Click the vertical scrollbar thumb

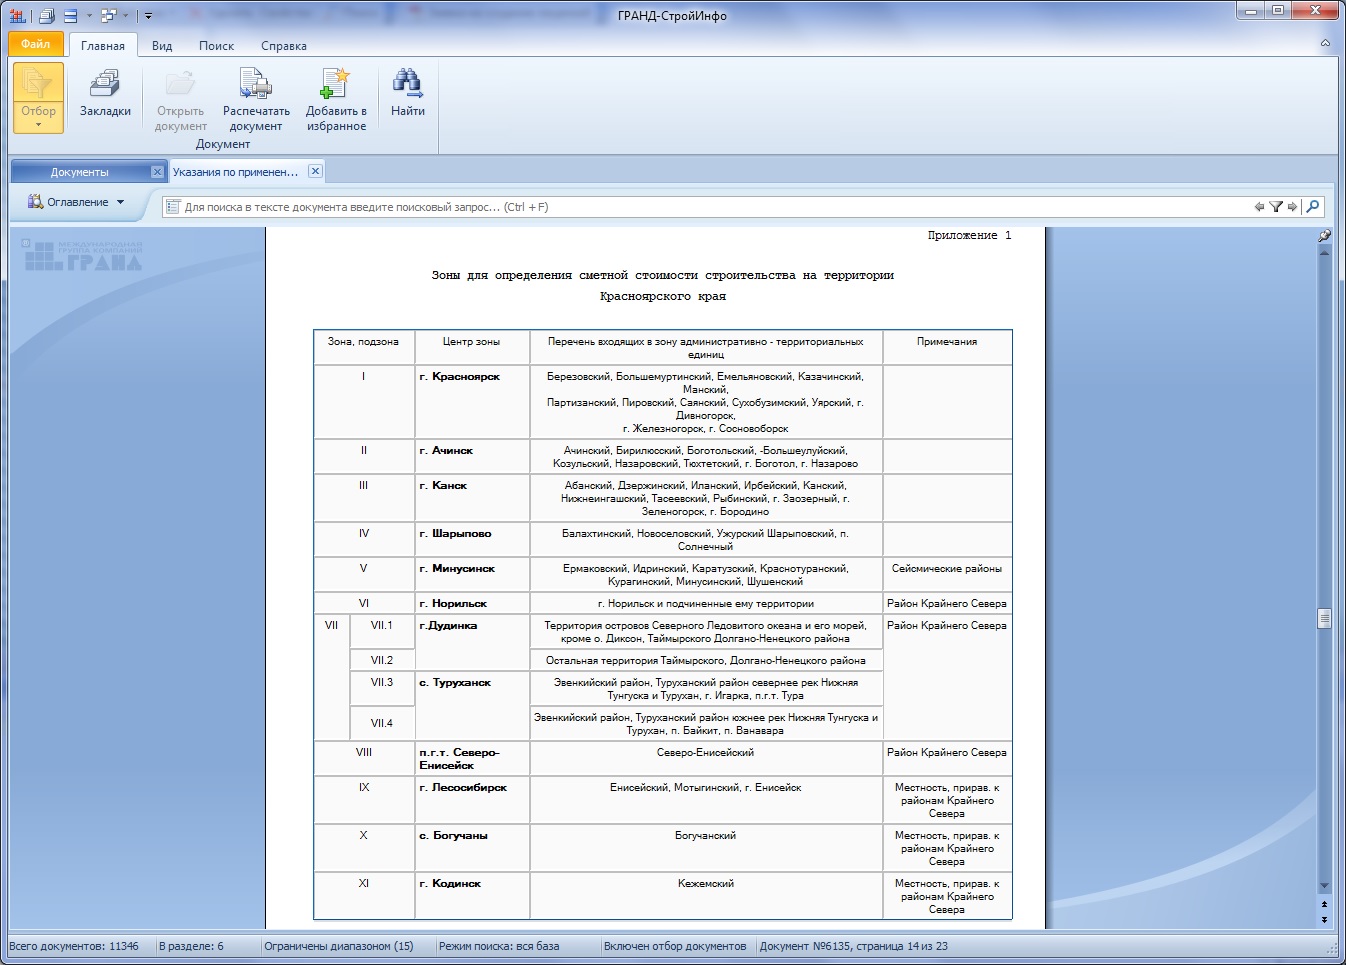tap(1324, 618)
